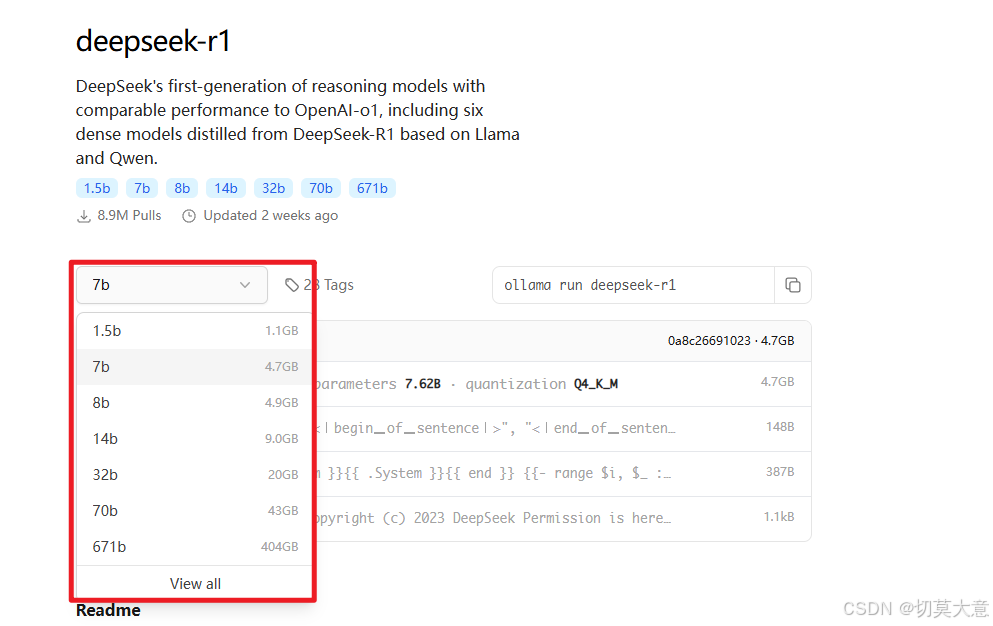This screenshot has height=626, width=993.
Task: Click the deepseek-r1 page title
Action: [152, 41]
